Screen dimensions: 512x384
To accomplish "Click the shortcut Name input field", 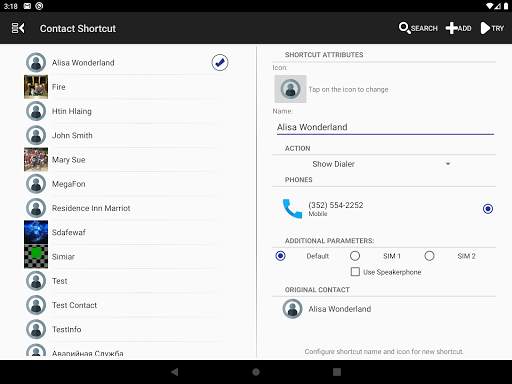I will click(385, 127).
